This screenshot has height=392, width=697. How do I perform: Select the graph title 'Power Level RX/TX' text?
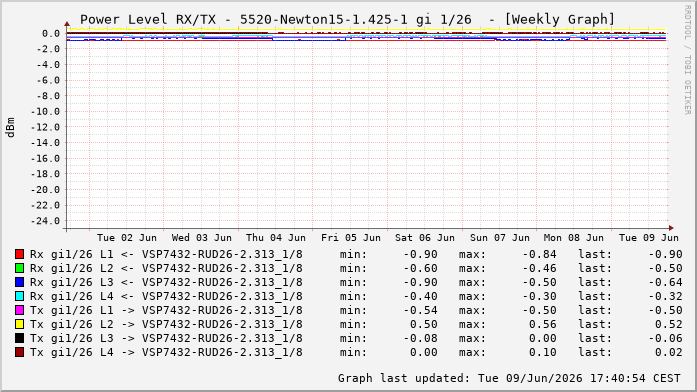pos(148,20)
